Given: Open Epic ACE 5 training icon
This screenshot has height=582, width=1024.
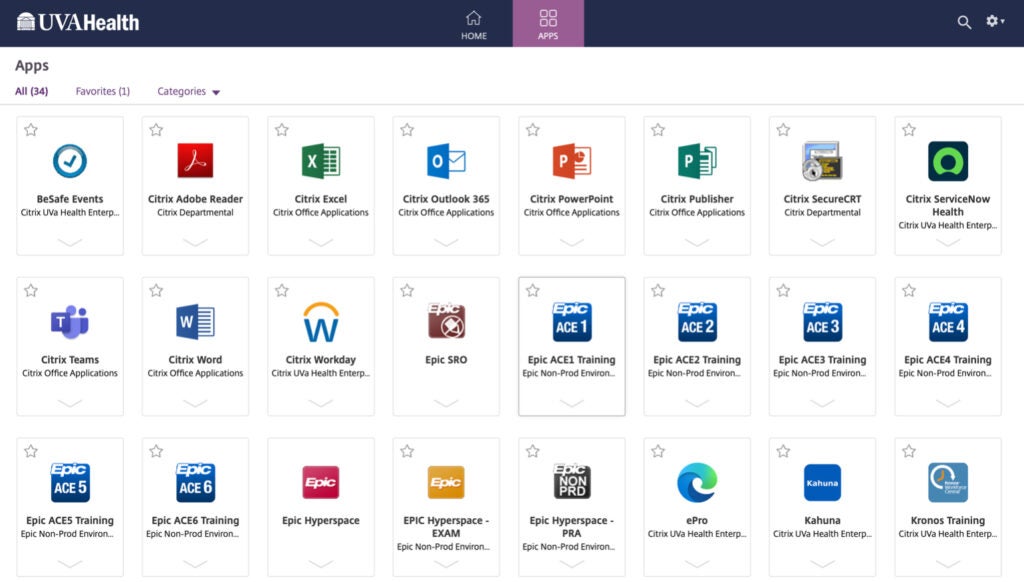Looking at the screenshot, I should (x=70, y=482).
